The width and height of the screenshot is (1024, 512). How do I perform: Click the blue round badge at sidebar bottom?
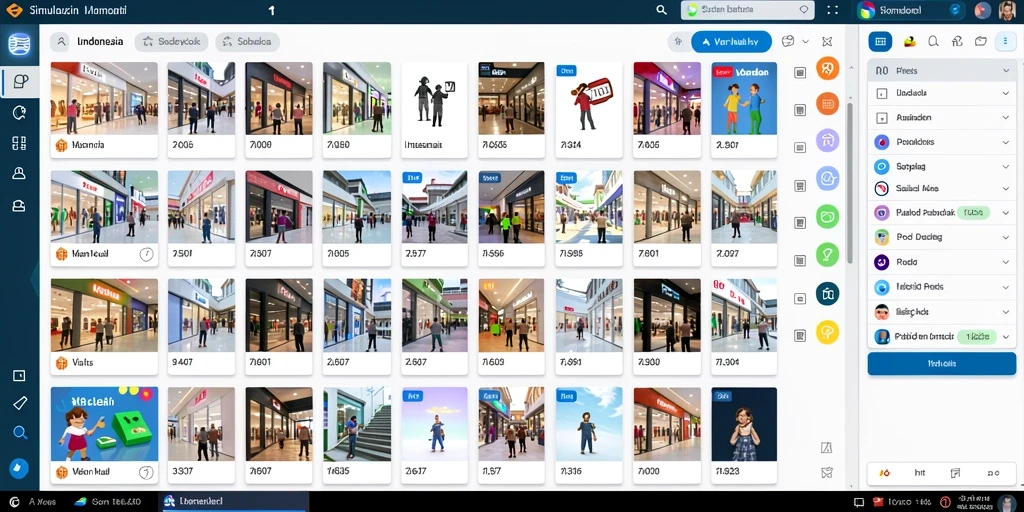[19, 468]
